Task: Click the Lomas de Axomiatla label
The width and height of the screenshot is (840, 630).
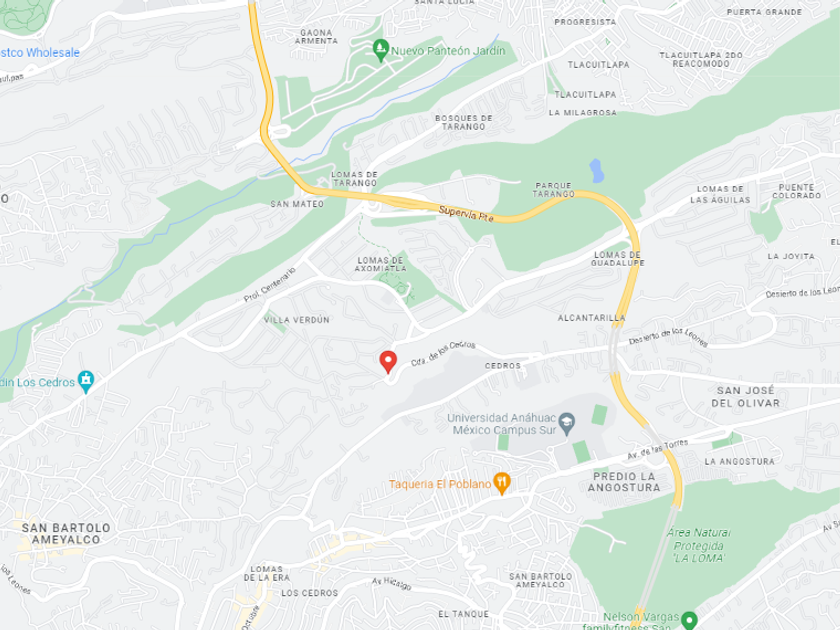Action: [380, 264]
